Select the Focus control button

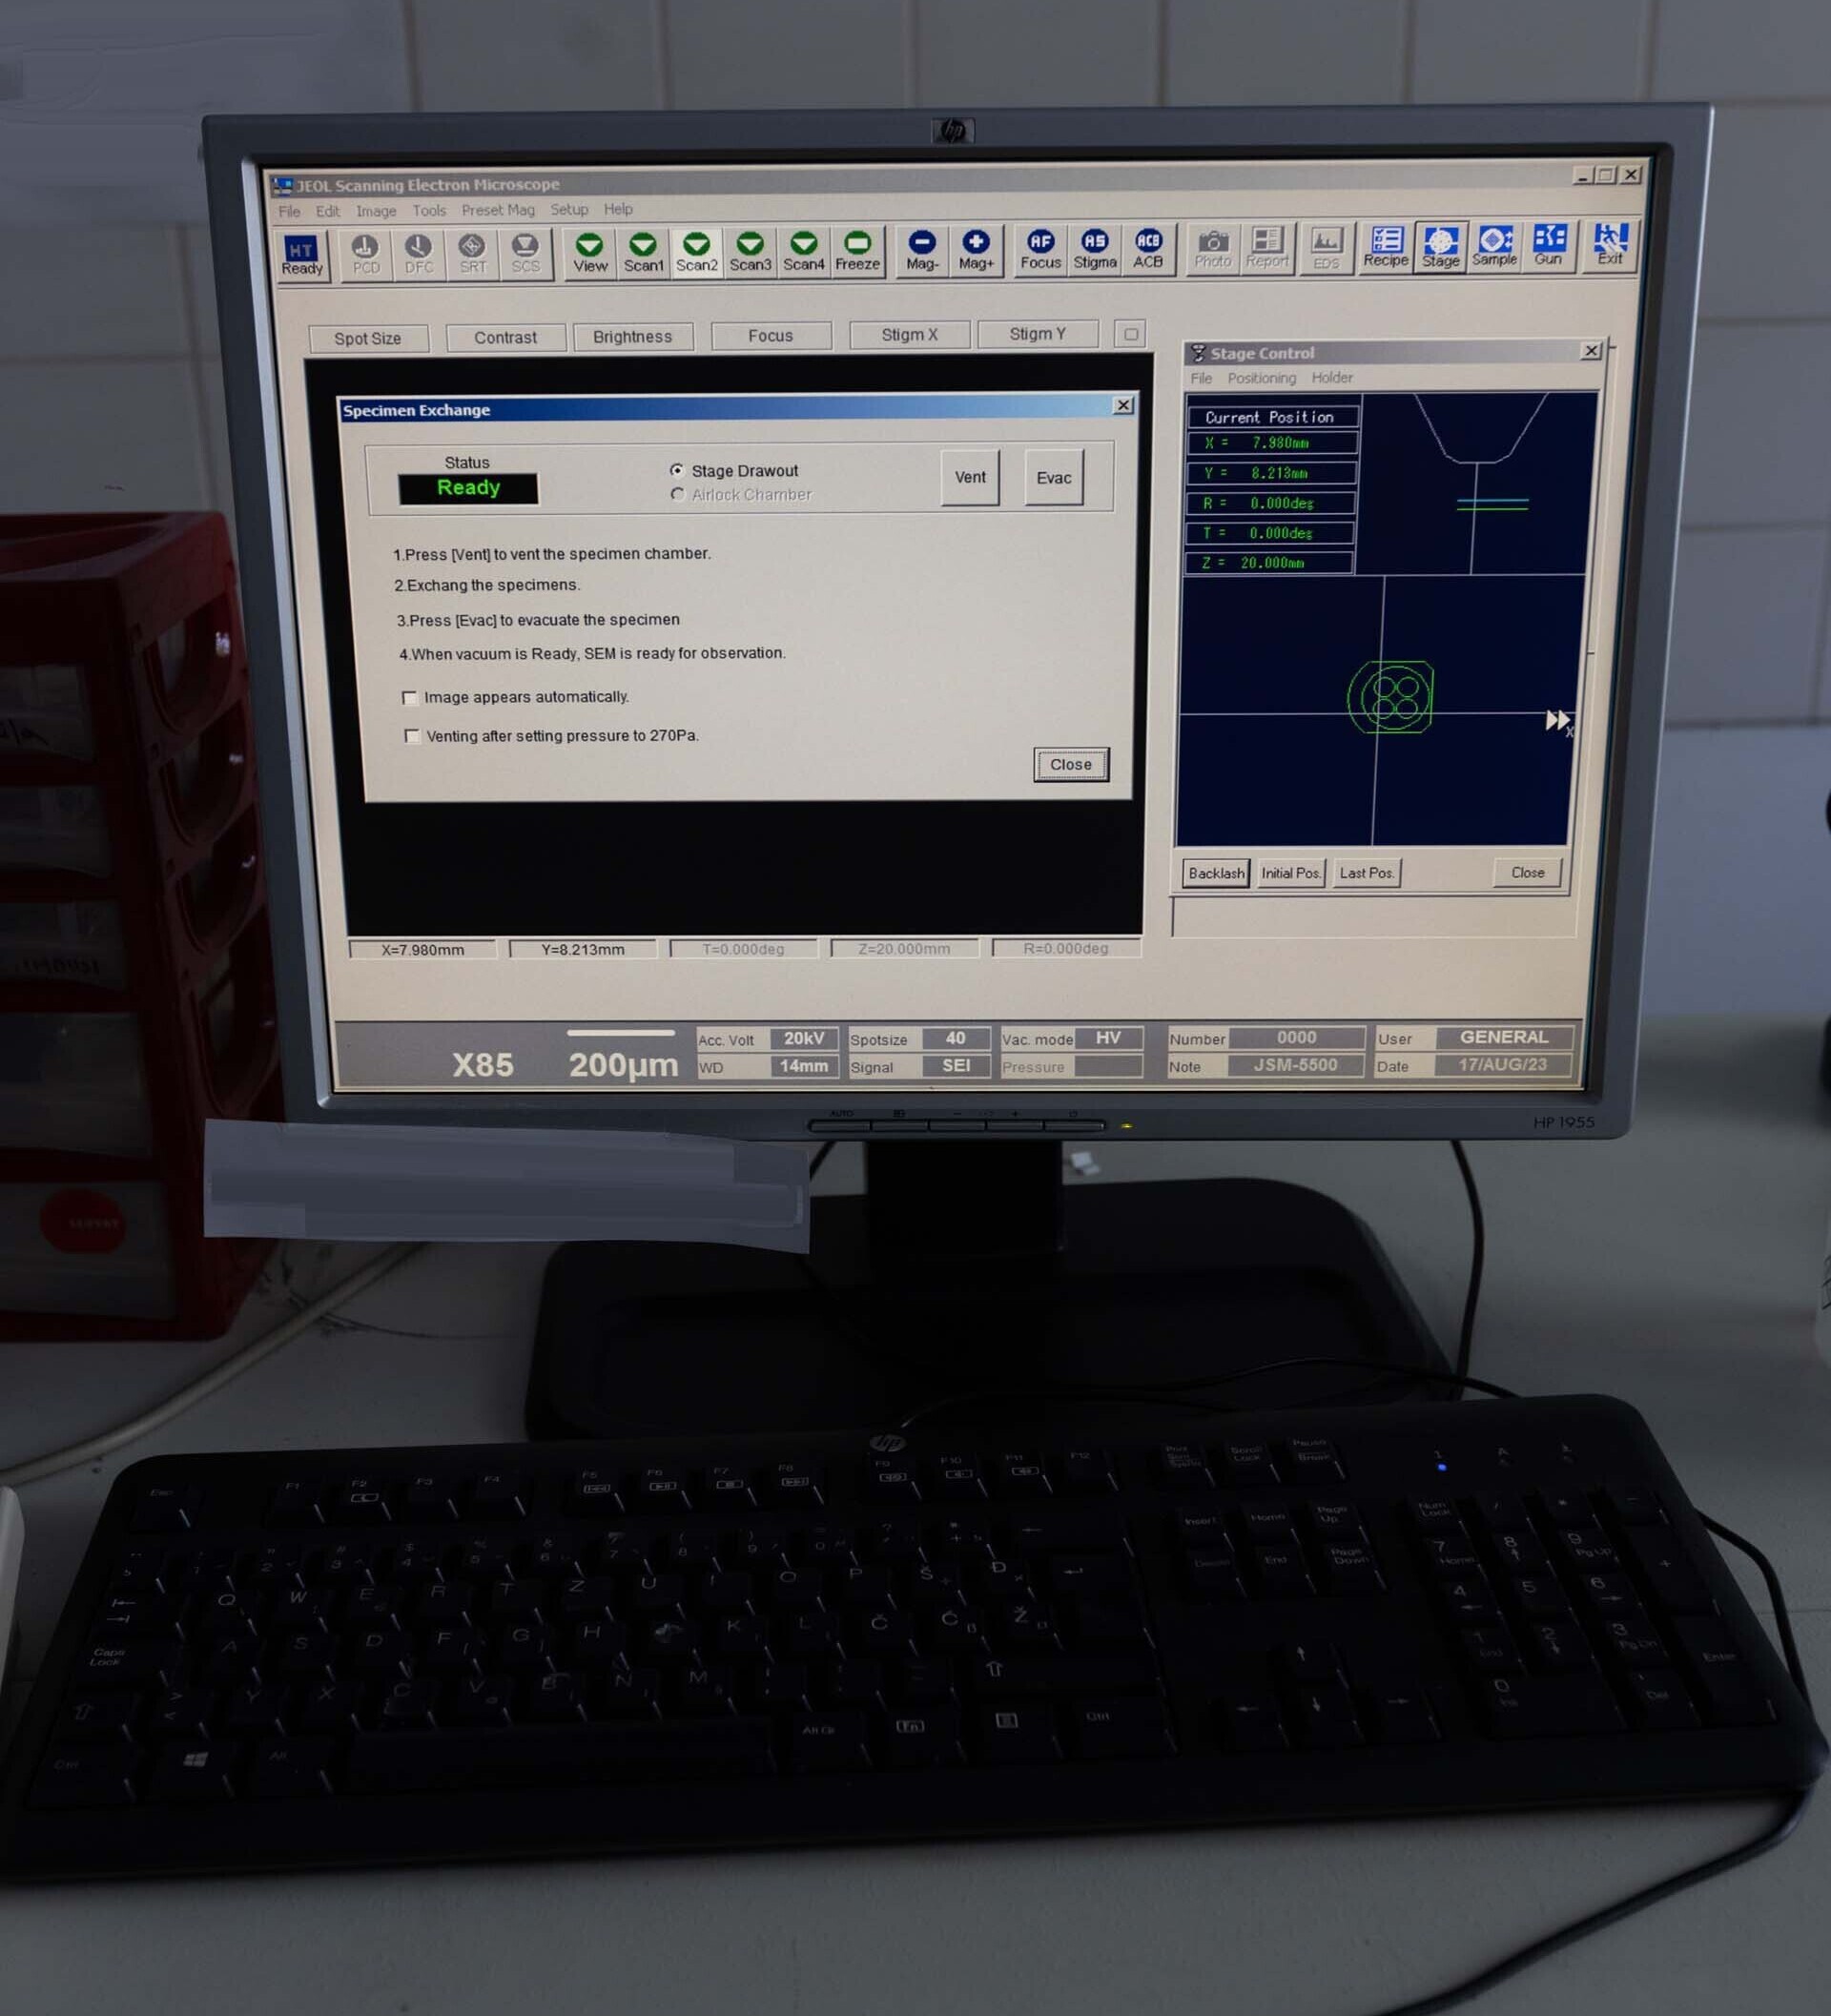(x=771, y=335)
